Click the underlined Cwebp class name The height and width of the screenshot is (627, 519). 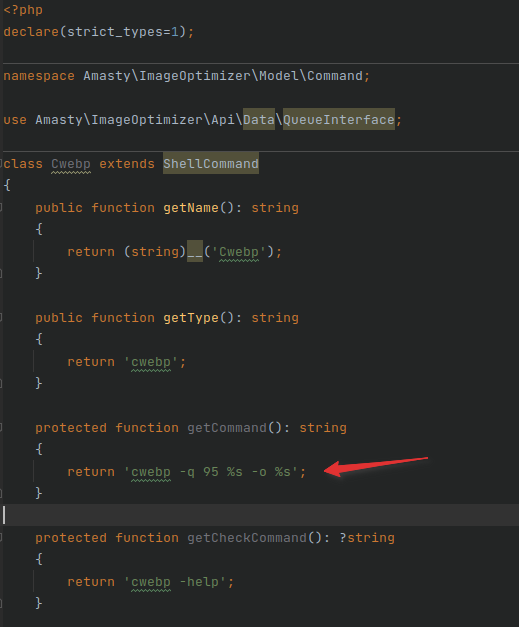71,164
